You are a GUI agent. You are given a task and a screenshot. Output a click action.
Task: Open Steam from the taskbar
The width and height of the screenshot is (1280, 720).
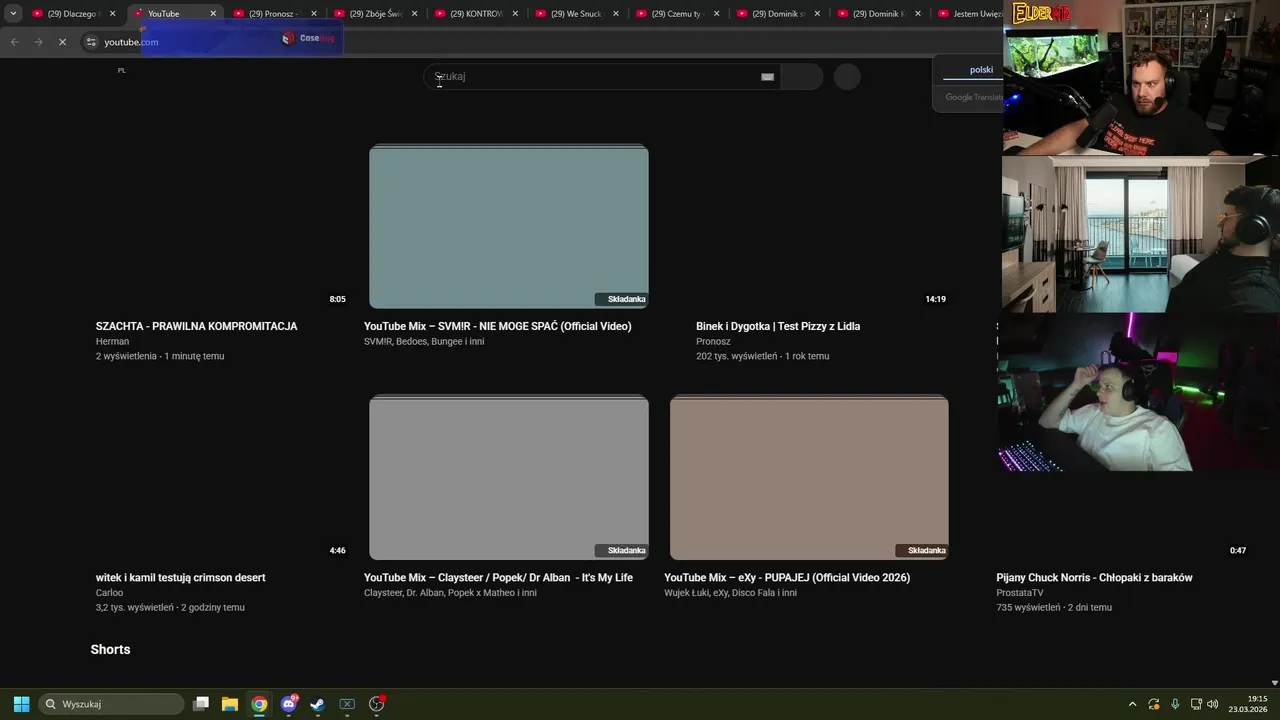click(318, 704)
